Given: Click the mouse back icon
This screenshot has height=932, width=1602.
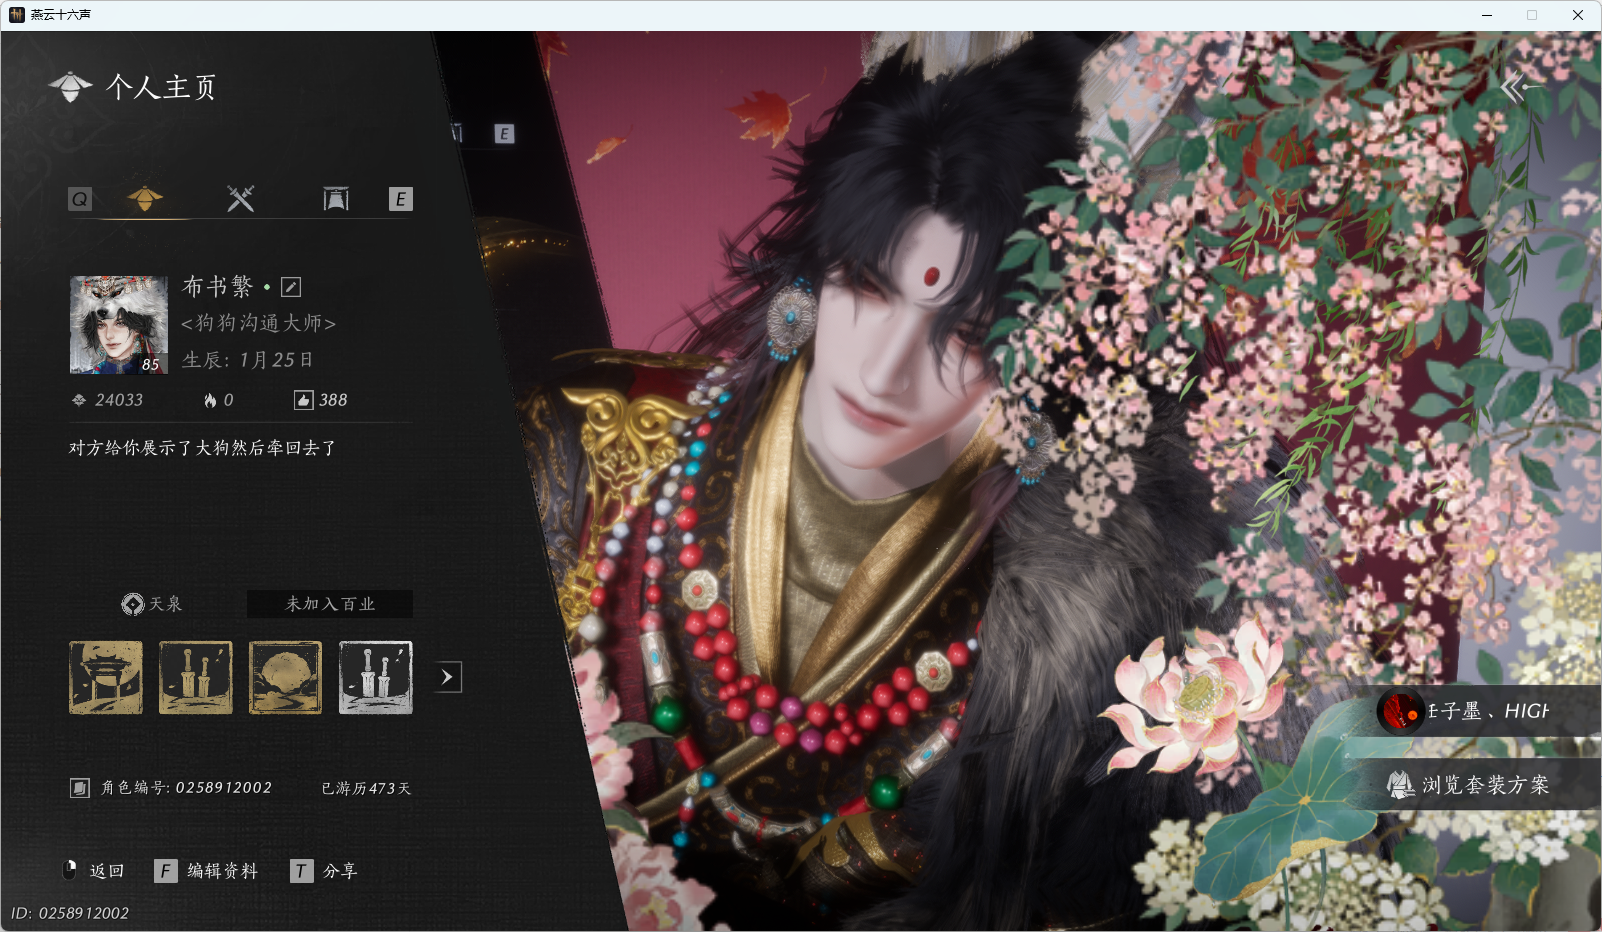Looking at the screenshot, I should click(x=70, y=870).
